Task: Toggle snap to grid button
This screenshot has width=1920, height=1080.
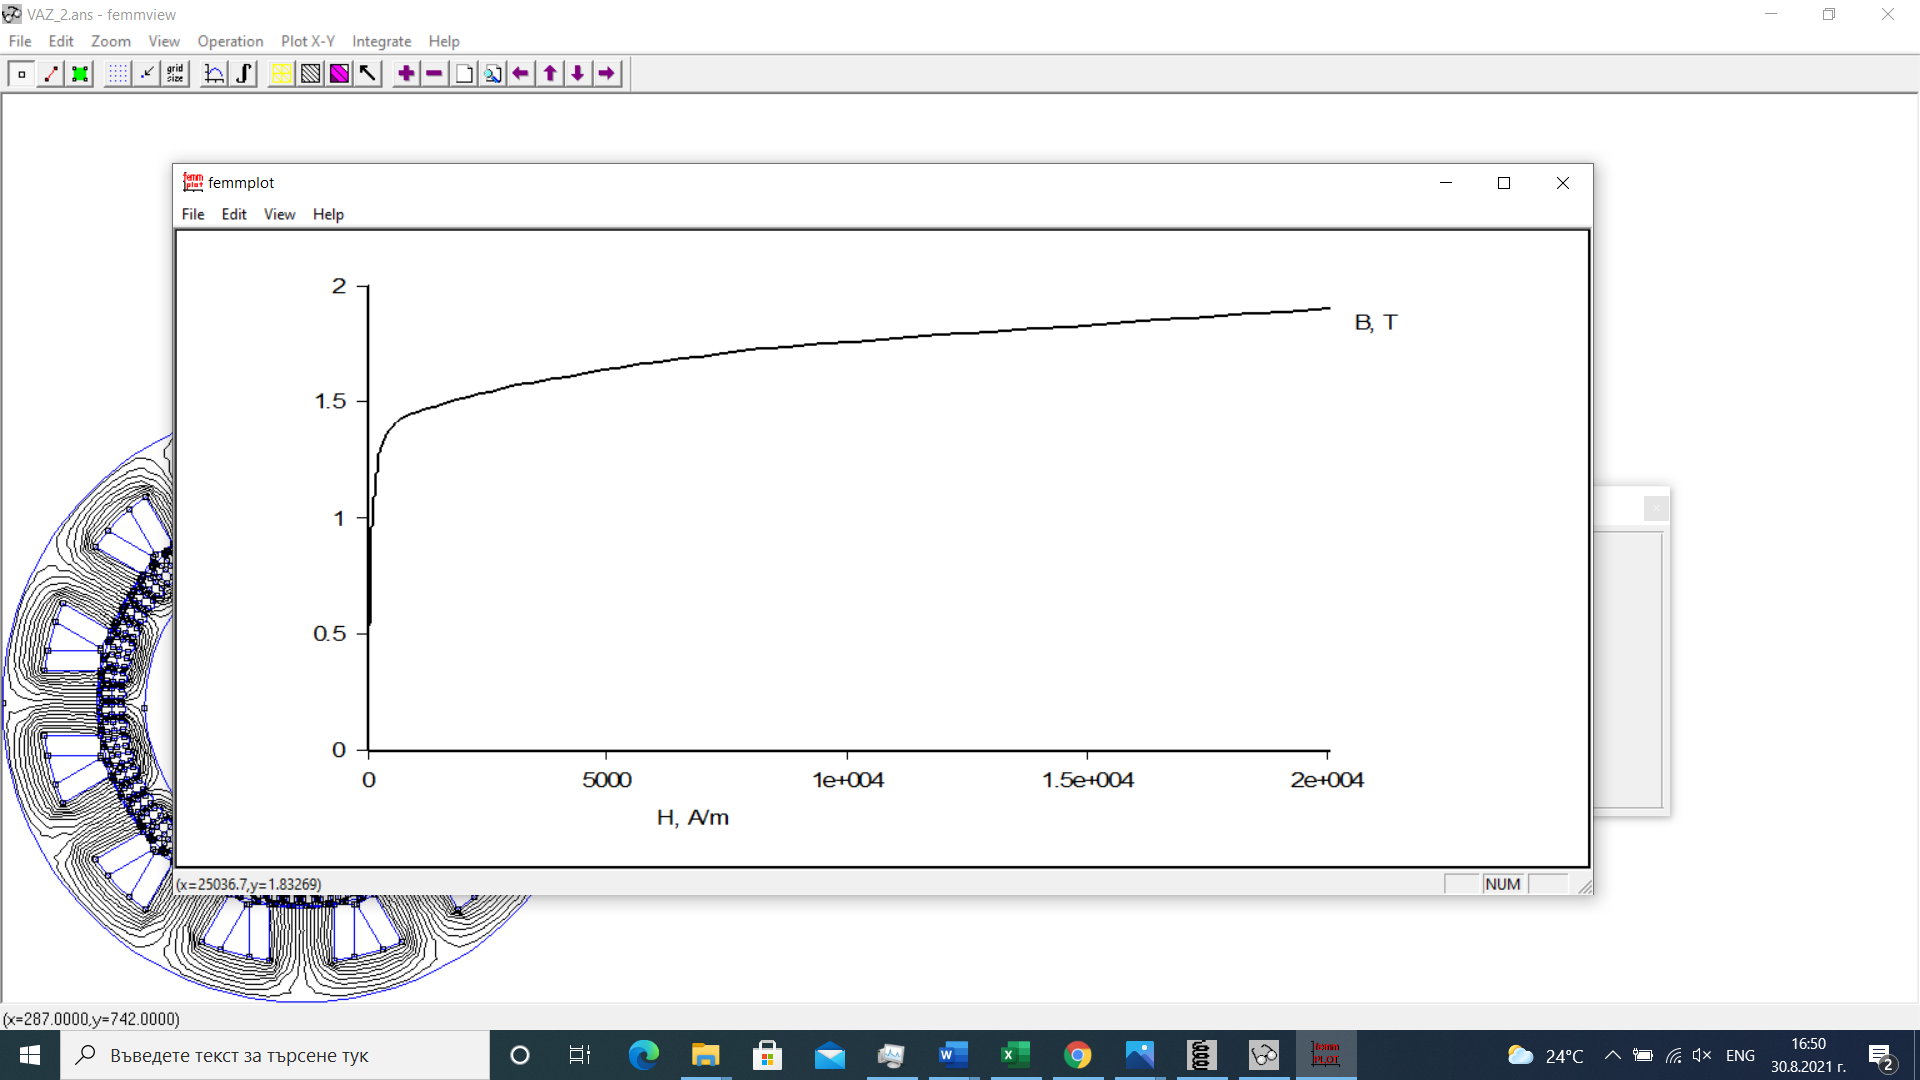Action: coord(147,73)
